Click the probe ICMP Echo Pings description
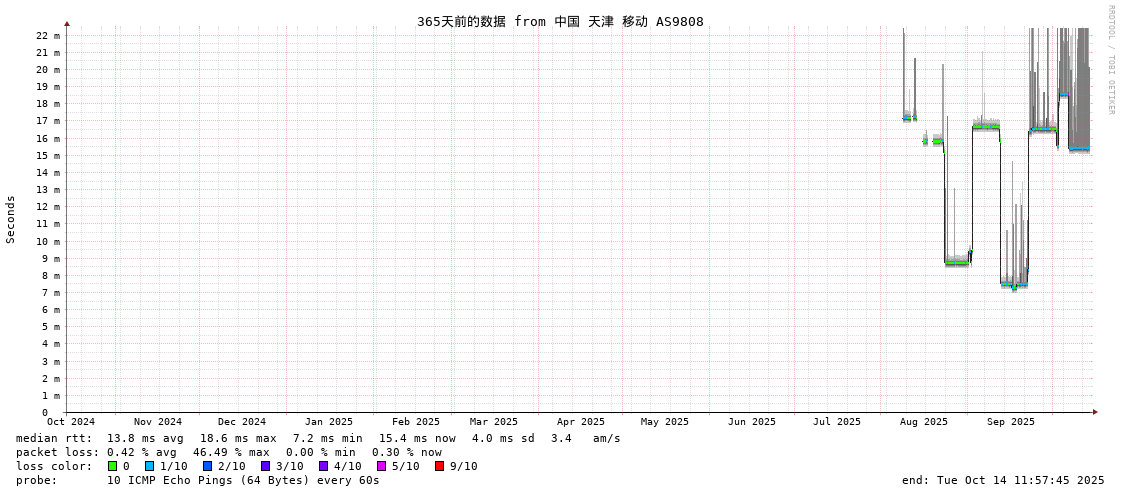The image size is (1121, 494). [243, 480]
